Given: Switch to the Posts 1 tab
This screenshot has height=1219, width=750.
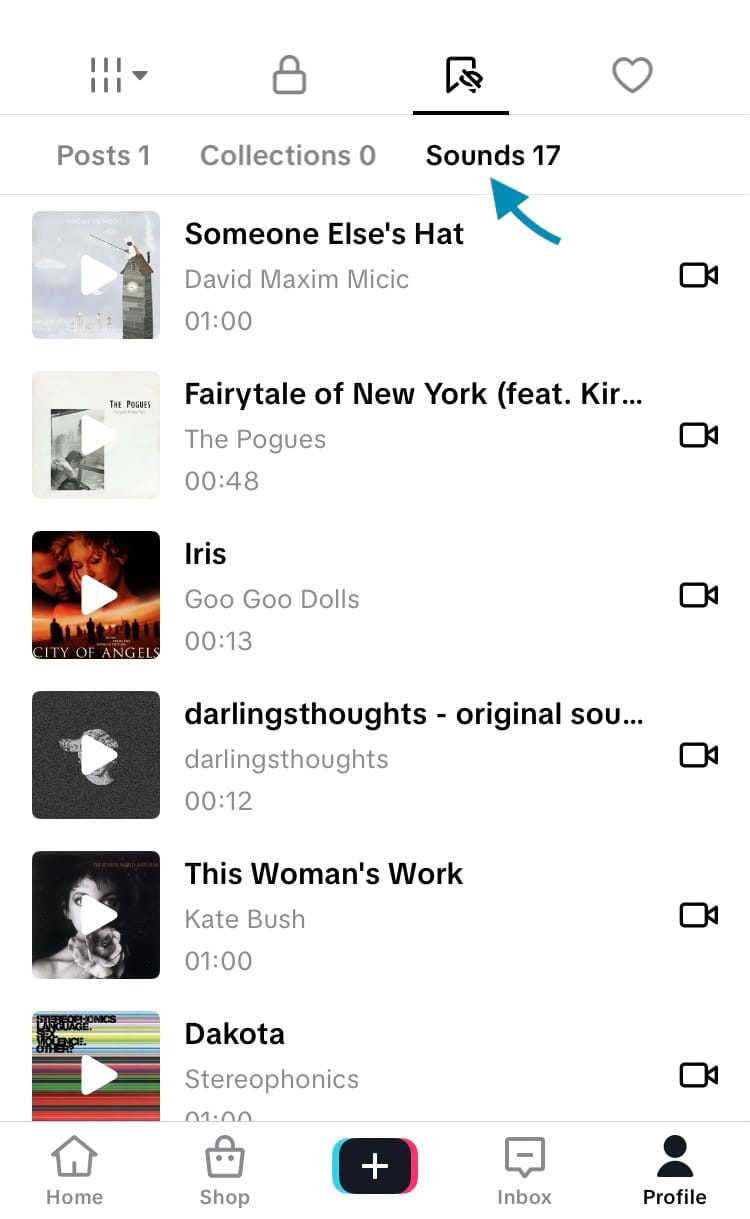Looking at the screenshot, I should click(103, 156).
